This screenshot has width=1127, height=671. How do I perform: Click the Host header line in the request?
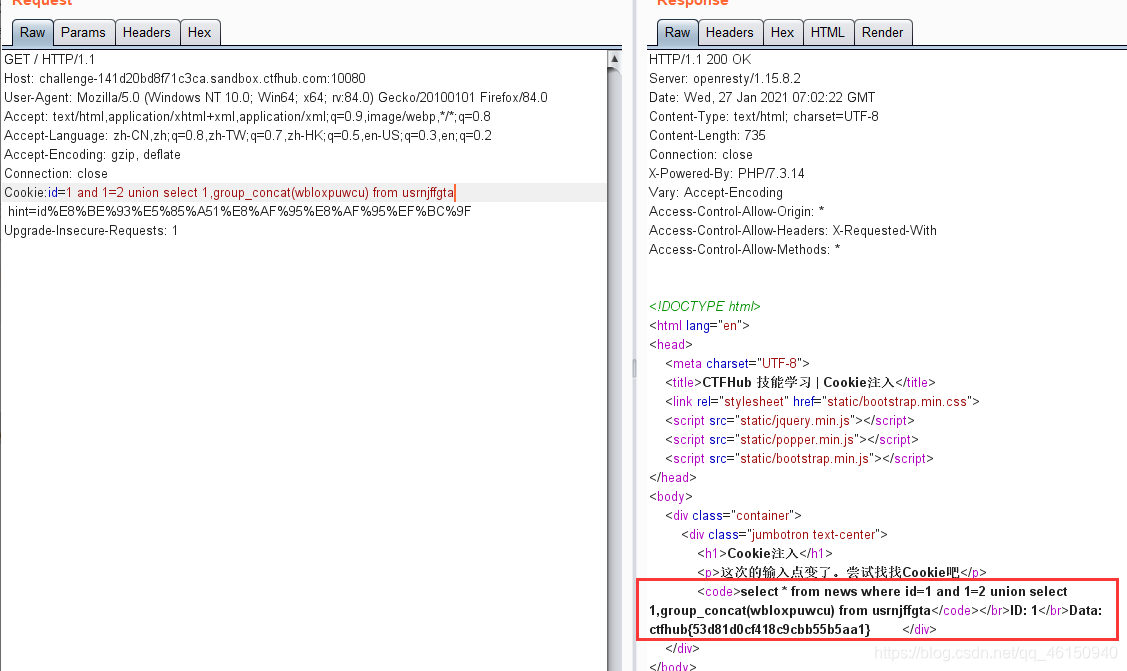click(x=185, y=78)
